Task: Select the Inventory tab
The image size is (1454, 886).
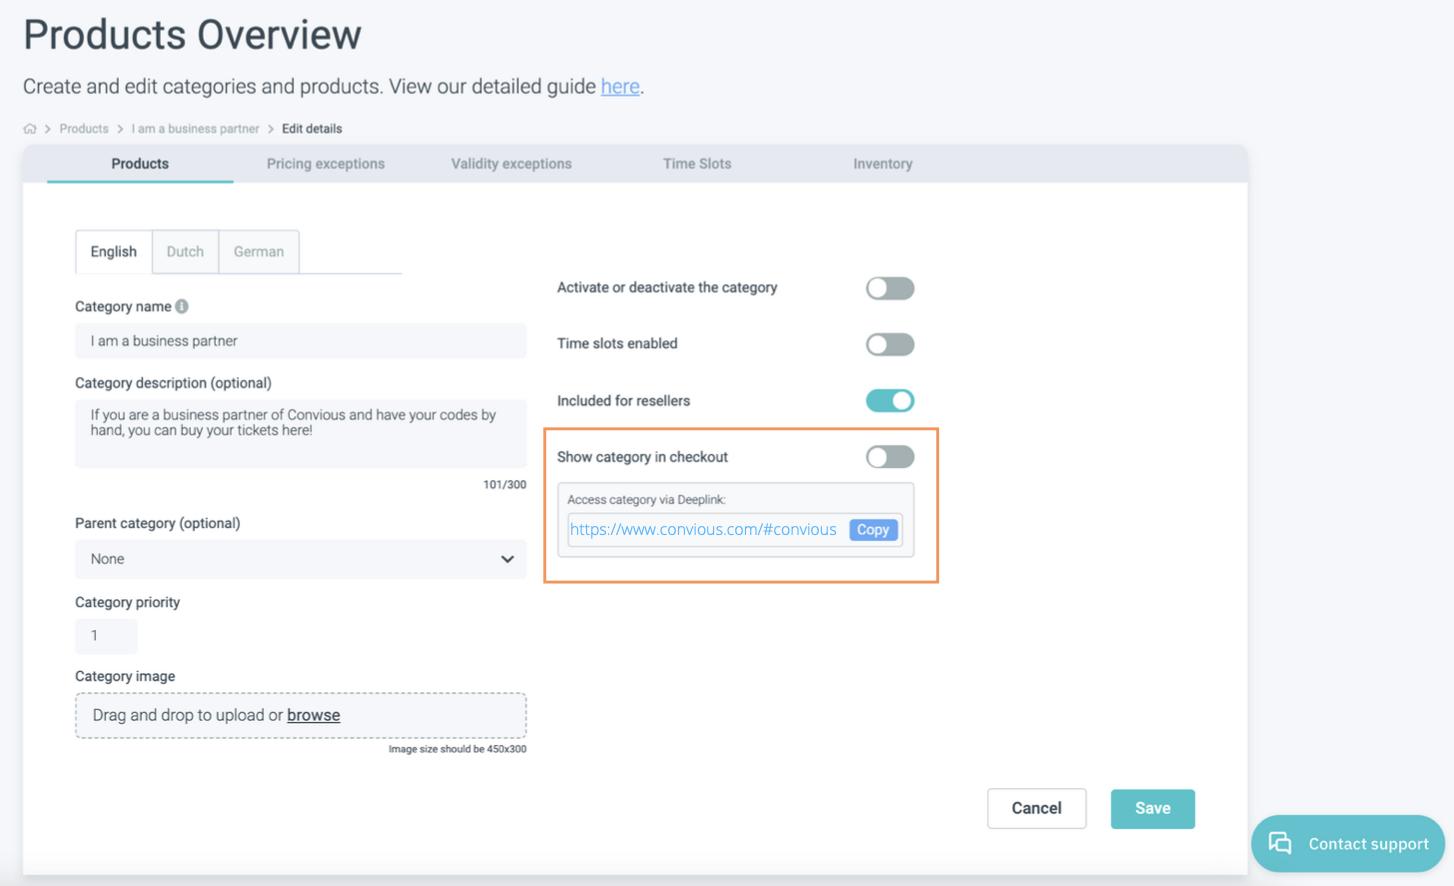Action: click(x=882, y=164)
